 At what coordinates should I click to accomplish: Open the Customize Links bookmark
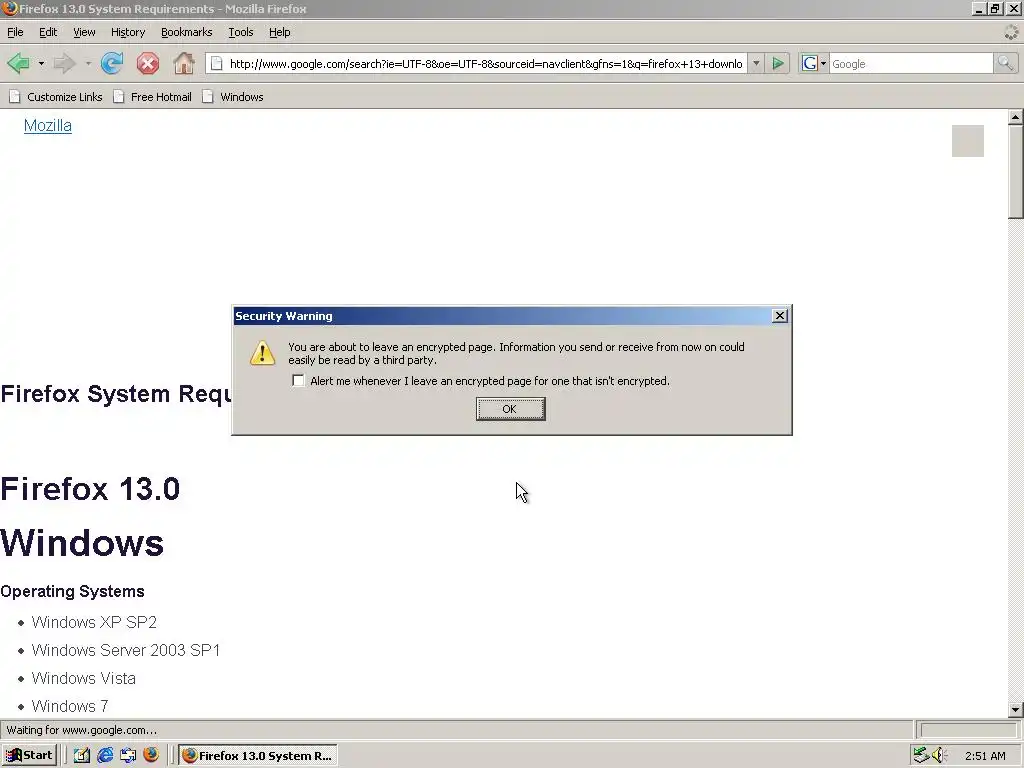pyautogui.click(x=56, y=97)
